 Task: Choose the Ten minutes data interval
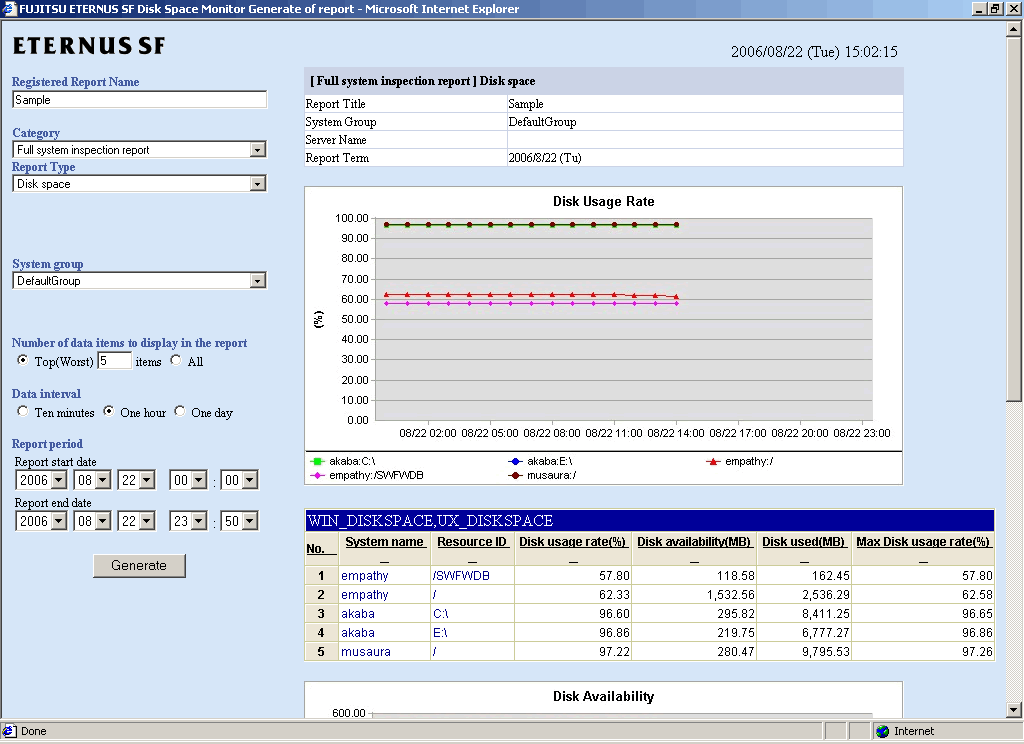point(23,411)
